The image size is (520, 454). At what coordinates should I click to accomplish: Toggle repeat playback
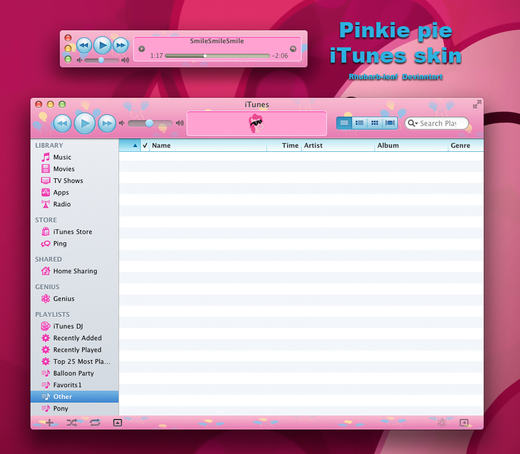click(95, 423)
